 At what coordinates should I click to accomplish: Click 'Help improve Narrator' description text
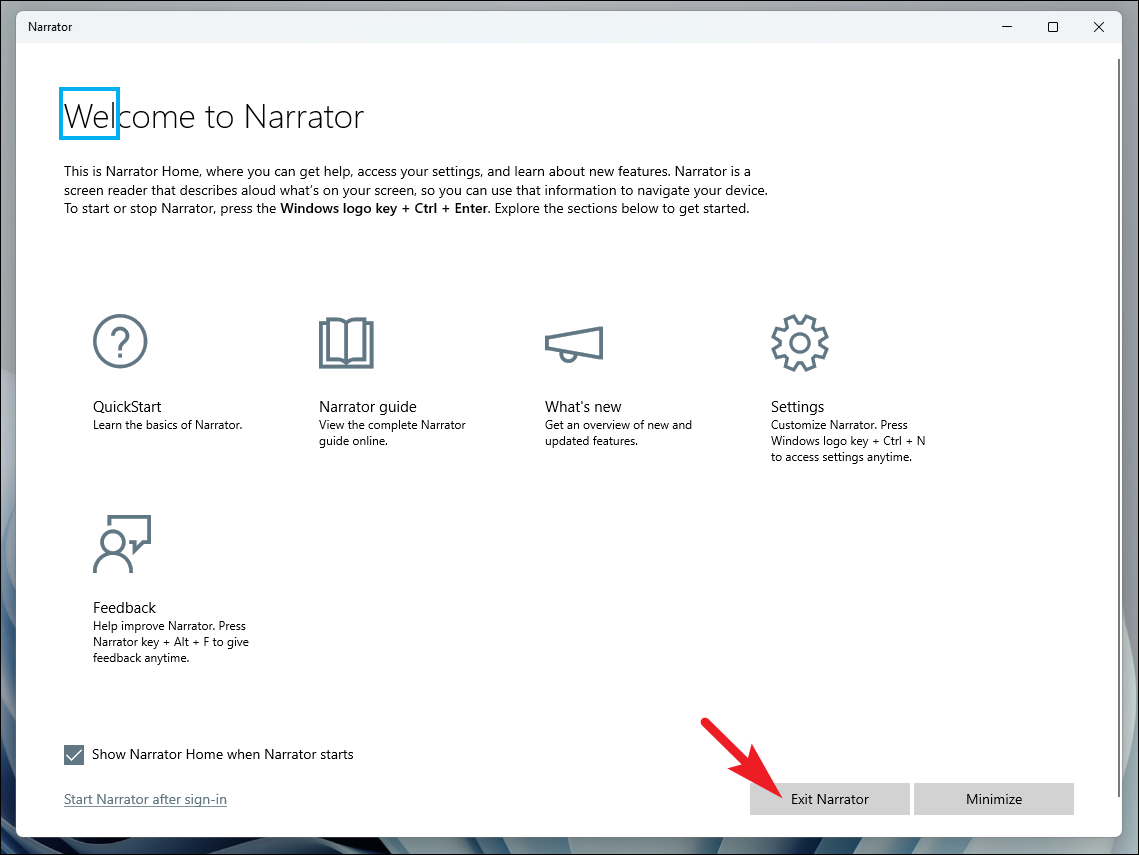(x=171, y=642)
